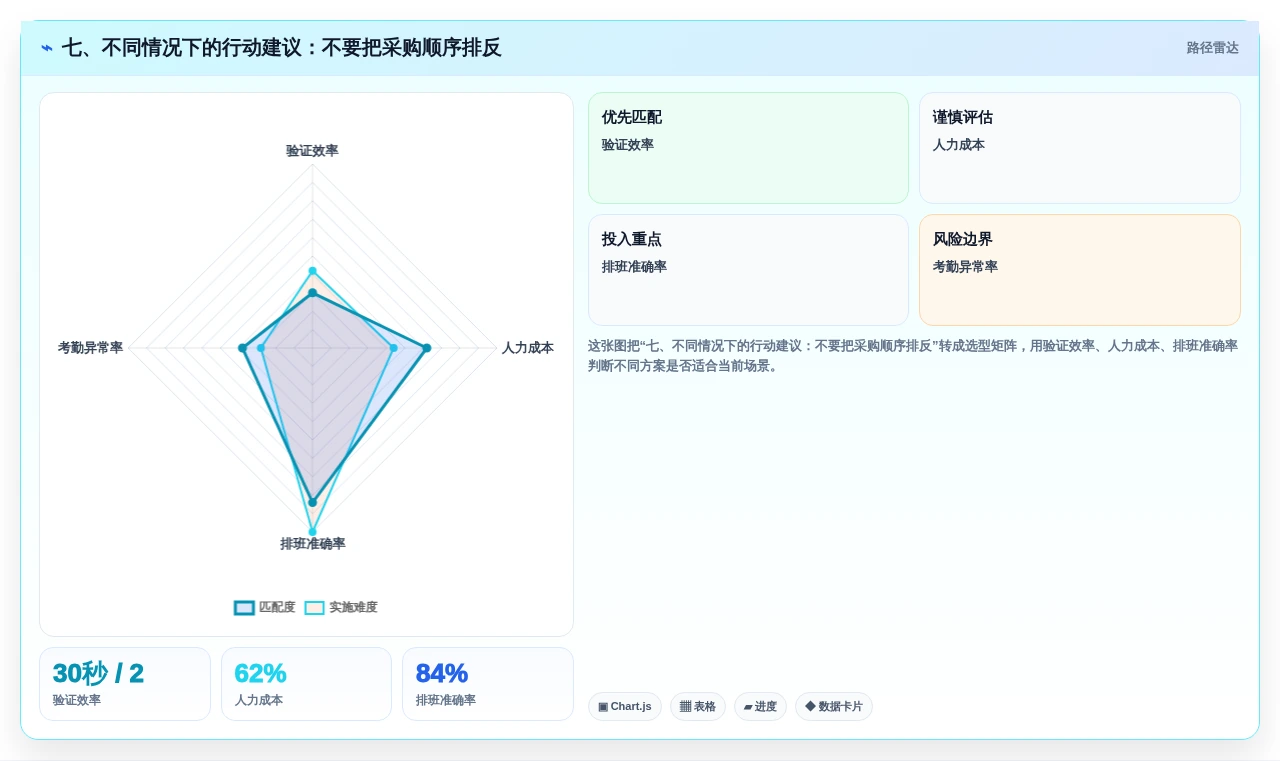This screenshot has width=1280, height=761.
Task: Select the 数据卡片 tag chip
Action: click(x=834, y=707)
